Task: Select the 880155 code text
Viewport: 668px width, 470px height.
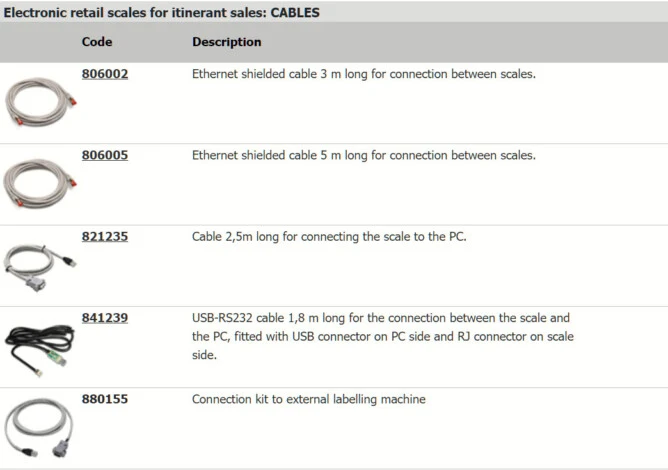Action: click(x=105, y=399)
